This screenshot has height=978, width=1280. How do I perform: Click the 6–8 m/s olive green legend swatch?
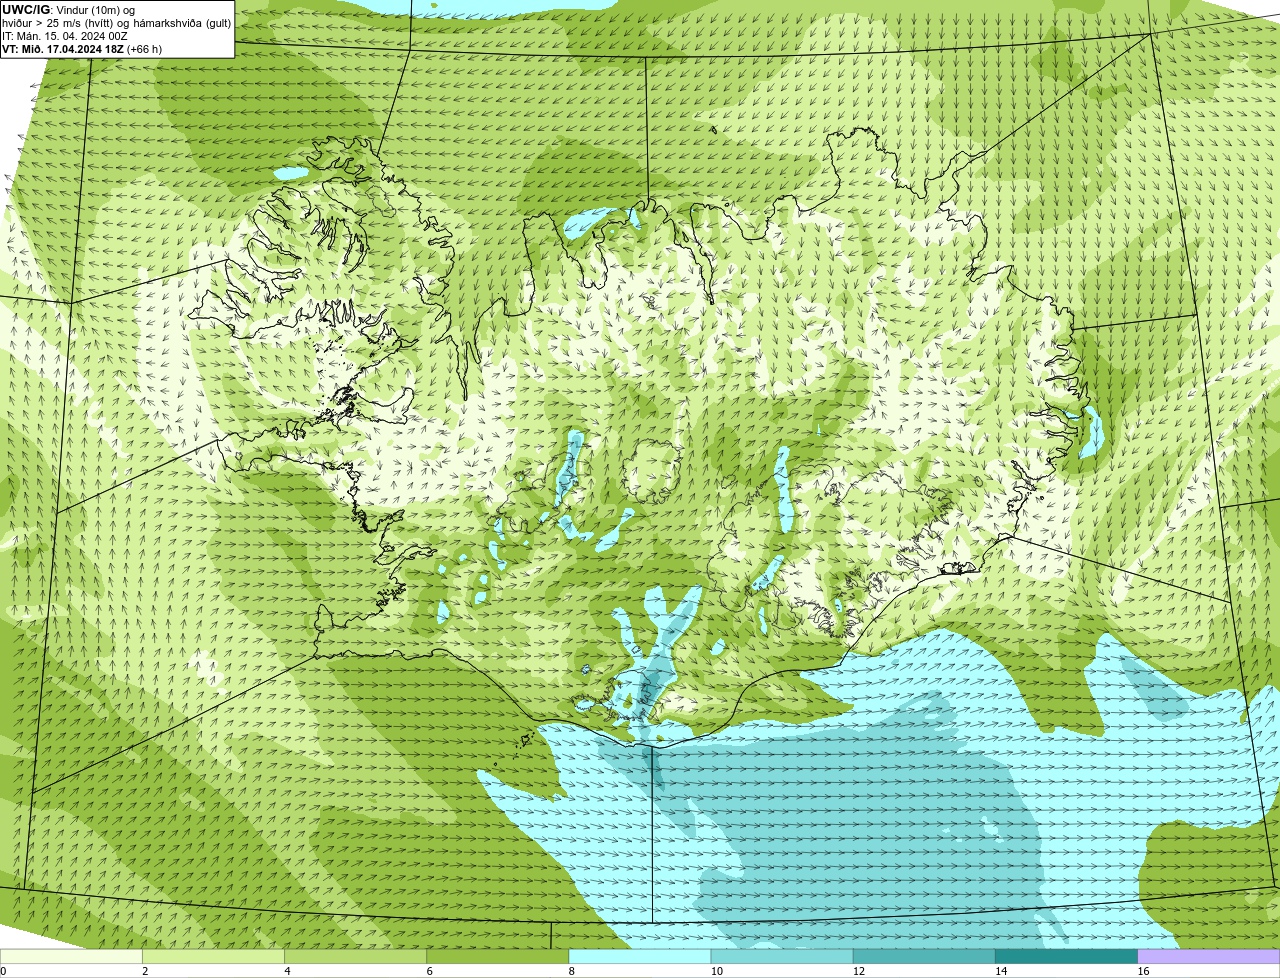(x=498, y=956)
